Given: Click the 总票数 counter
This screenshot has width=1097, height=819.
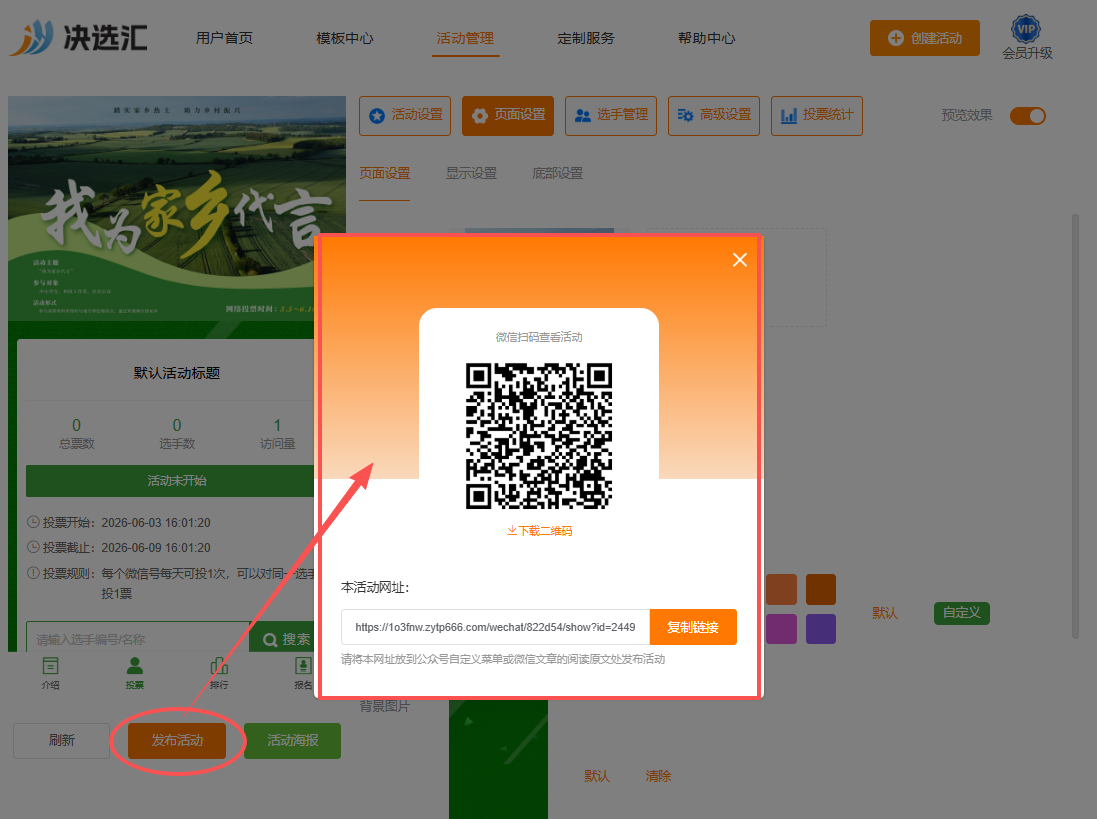Looking at the screenshot, I should pos(76,434).
